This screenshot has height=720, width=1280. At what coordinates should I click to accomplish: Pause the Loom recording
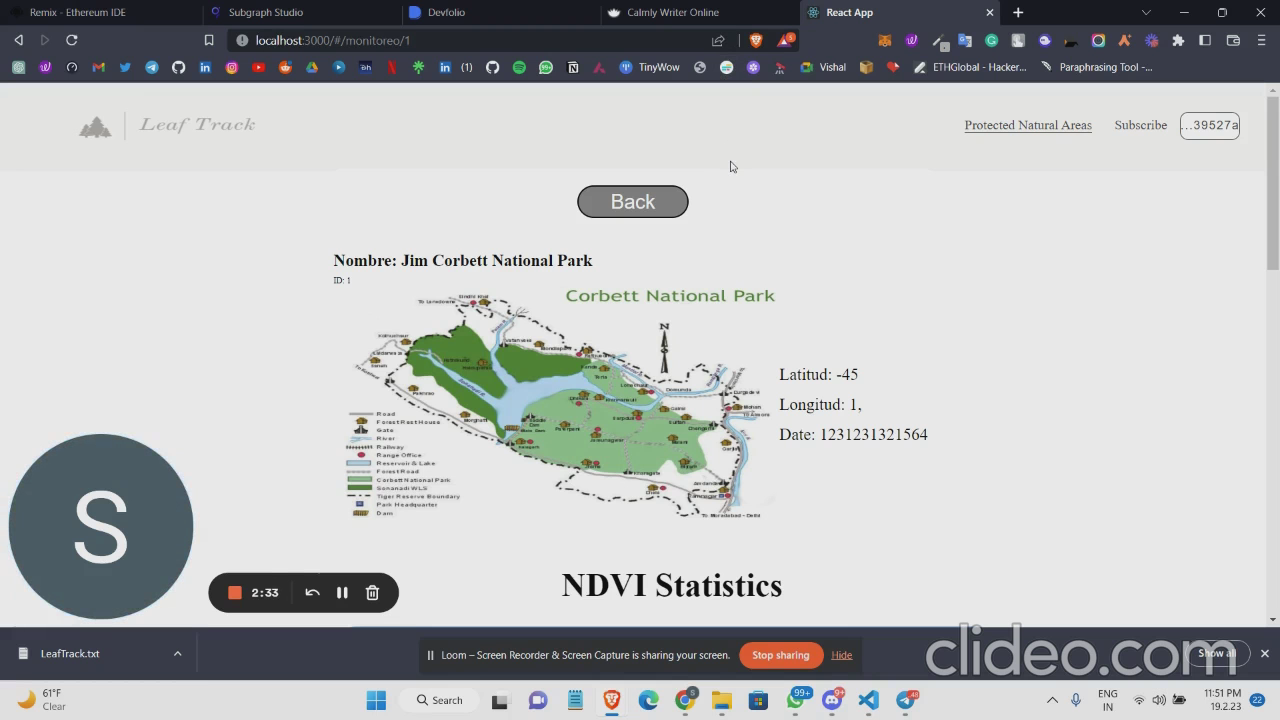click(x=342, y=593)
